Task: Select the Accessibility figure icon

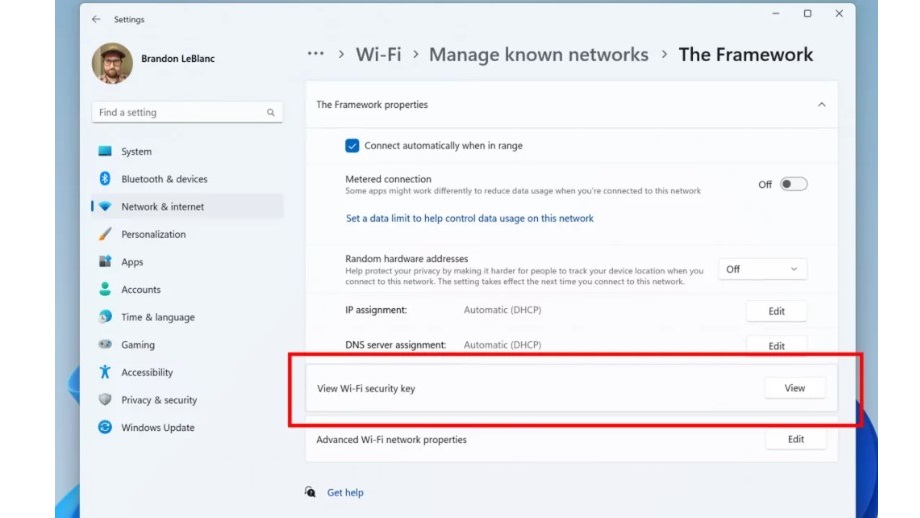Action: click(105, 372)
